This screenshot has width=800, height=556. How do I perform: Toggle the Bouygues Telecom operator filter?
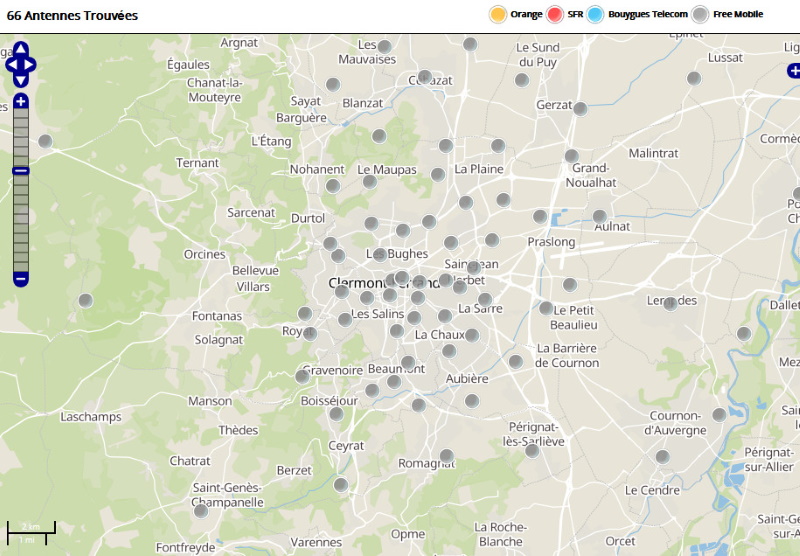pyautogui.click(x=596, y=14)
